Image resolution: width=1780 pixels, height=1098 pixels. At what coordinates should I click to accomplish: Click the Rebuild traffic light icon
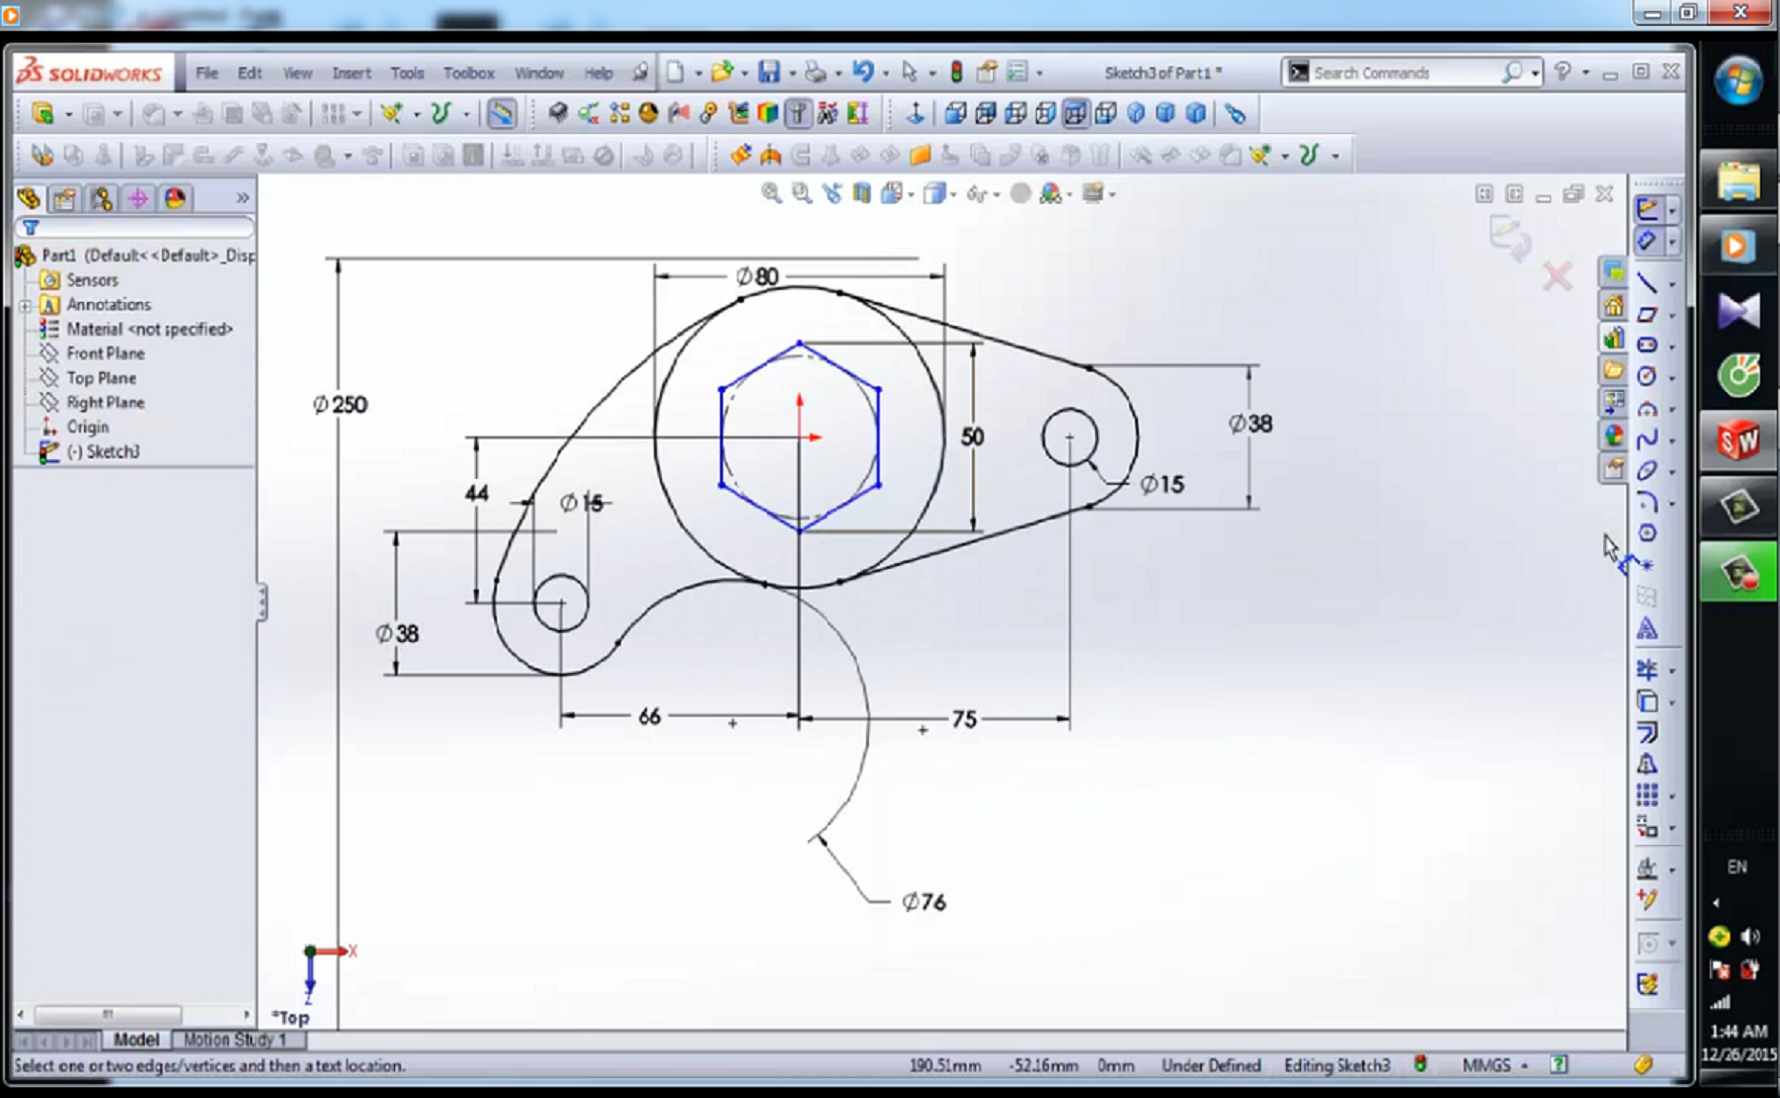click(956, 72)
